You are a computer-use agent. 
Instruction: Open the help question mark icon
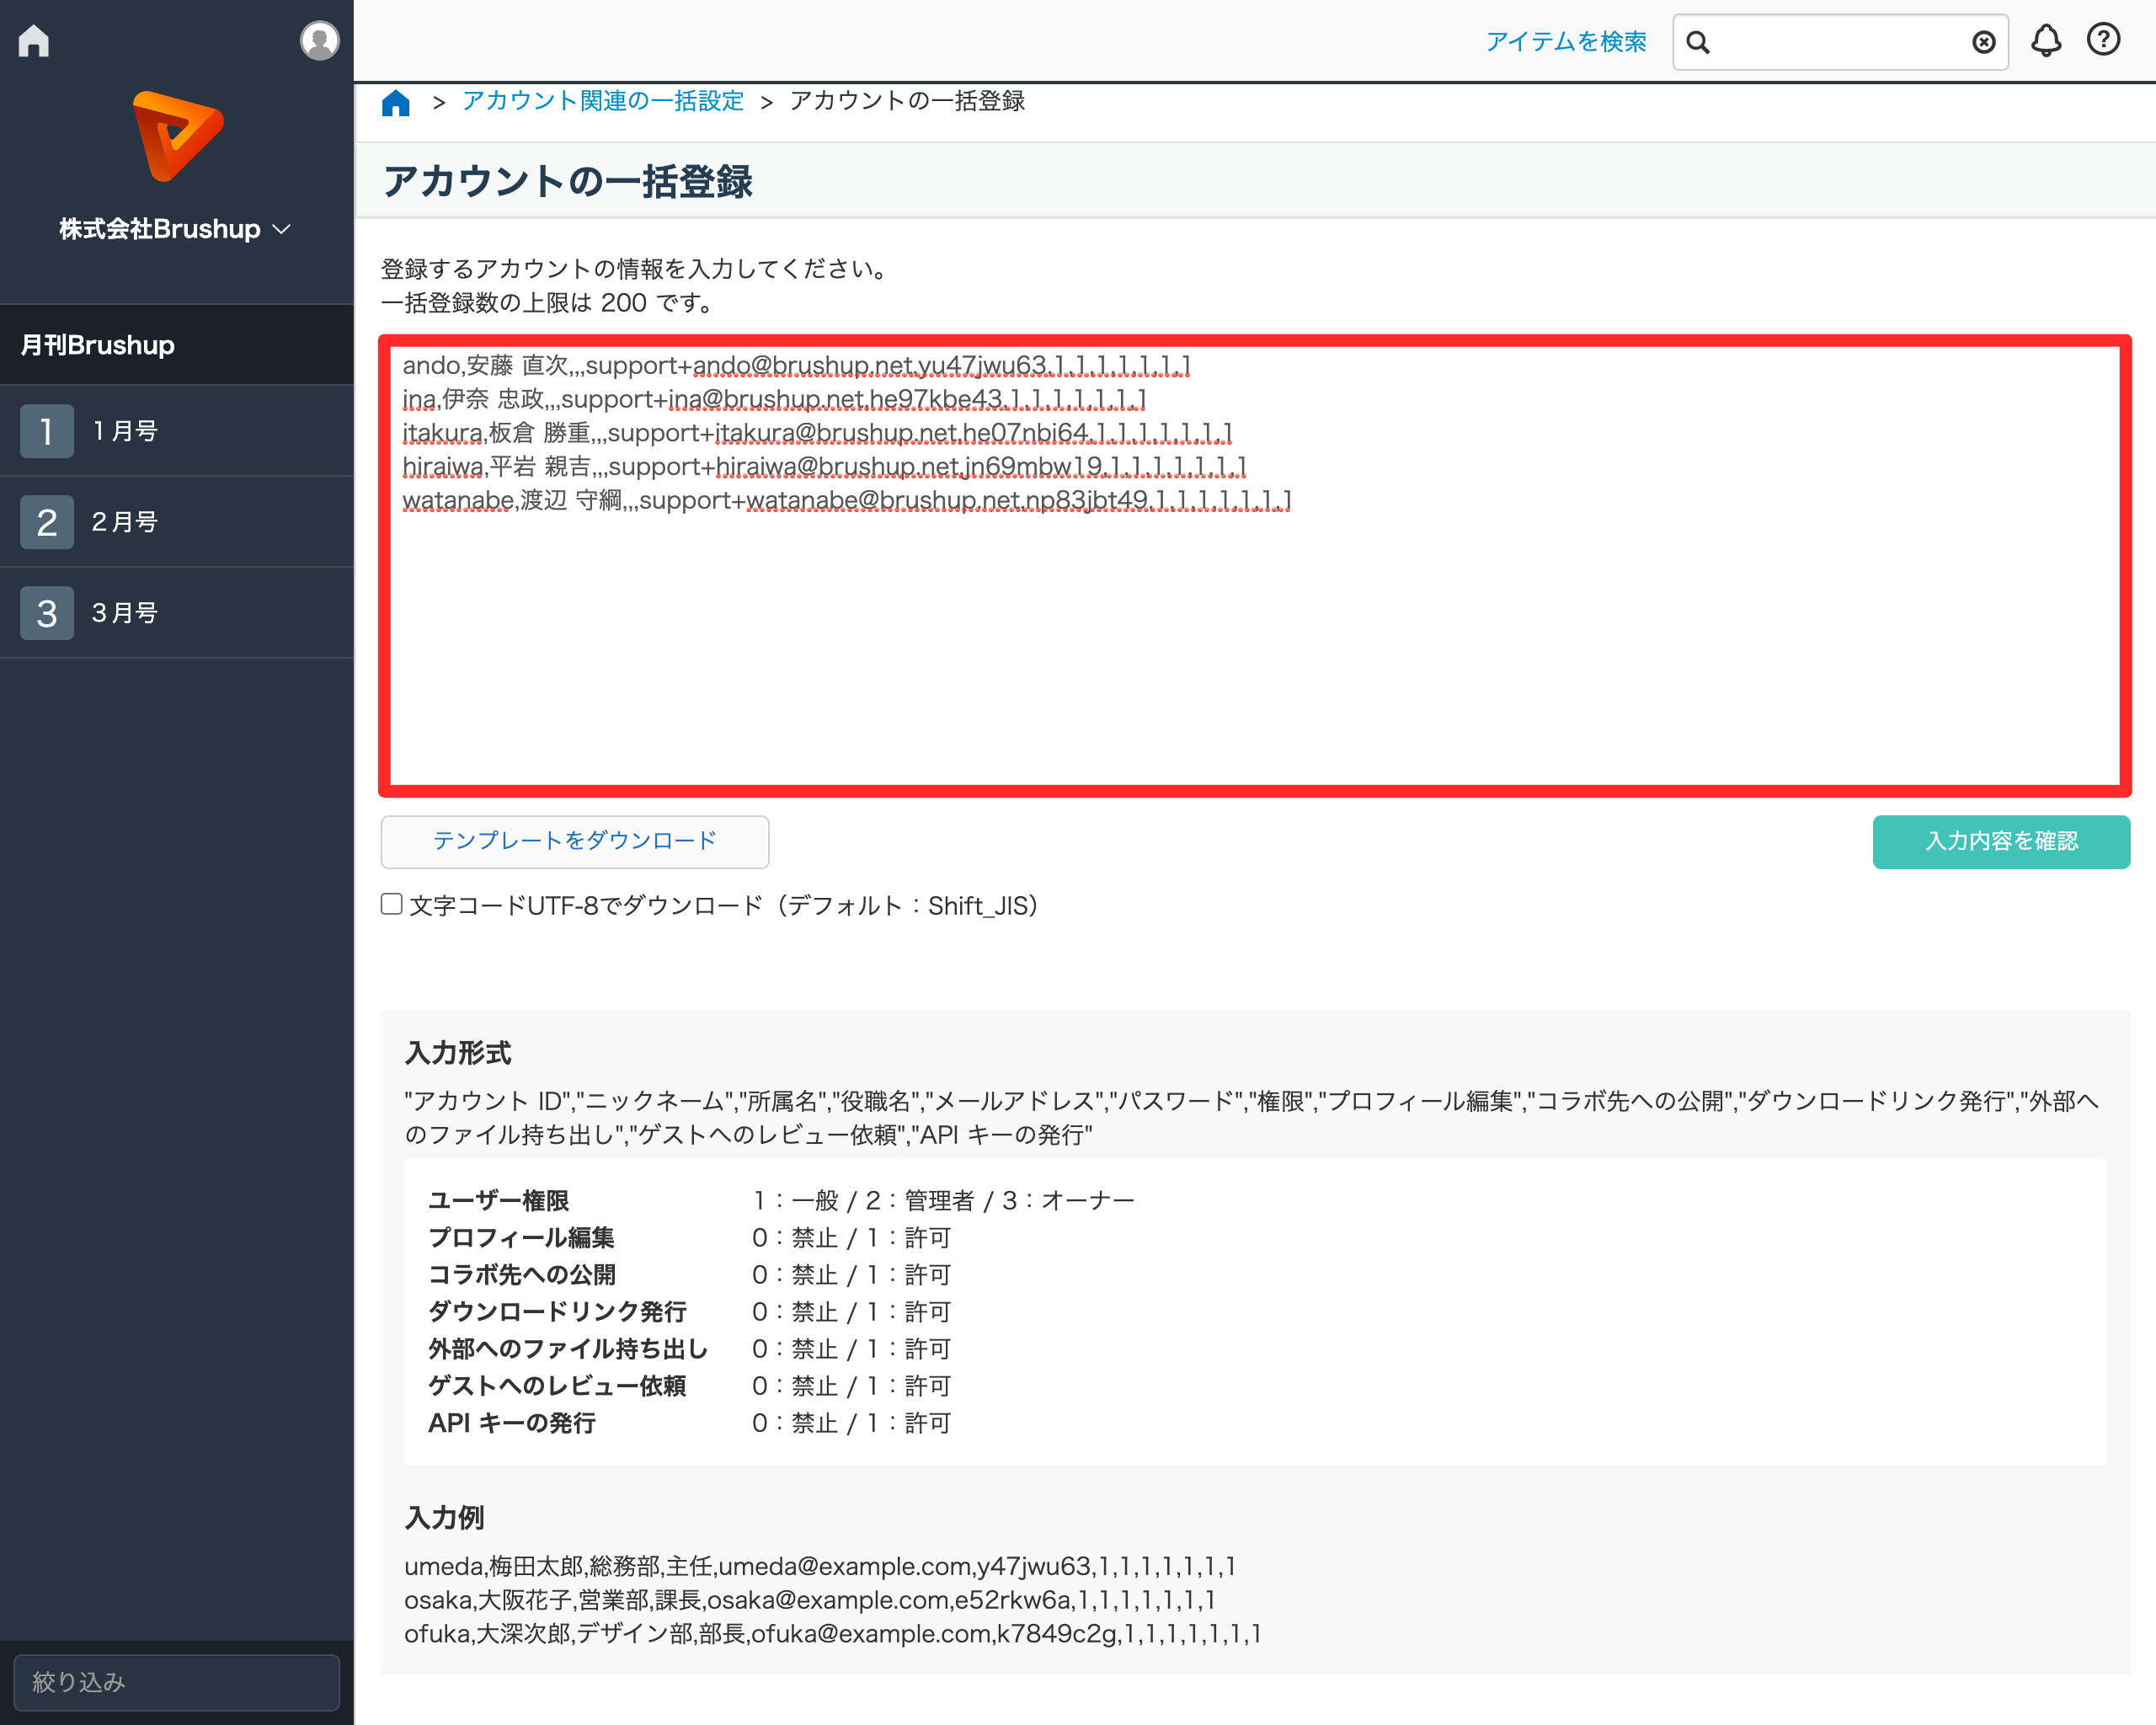(x=2103, y=40)
